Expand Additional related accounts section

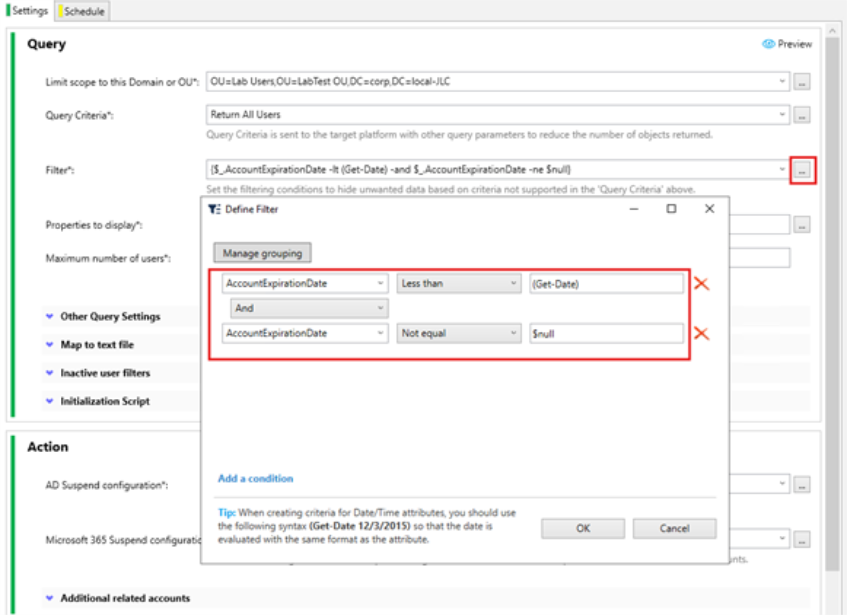[50, 598]
